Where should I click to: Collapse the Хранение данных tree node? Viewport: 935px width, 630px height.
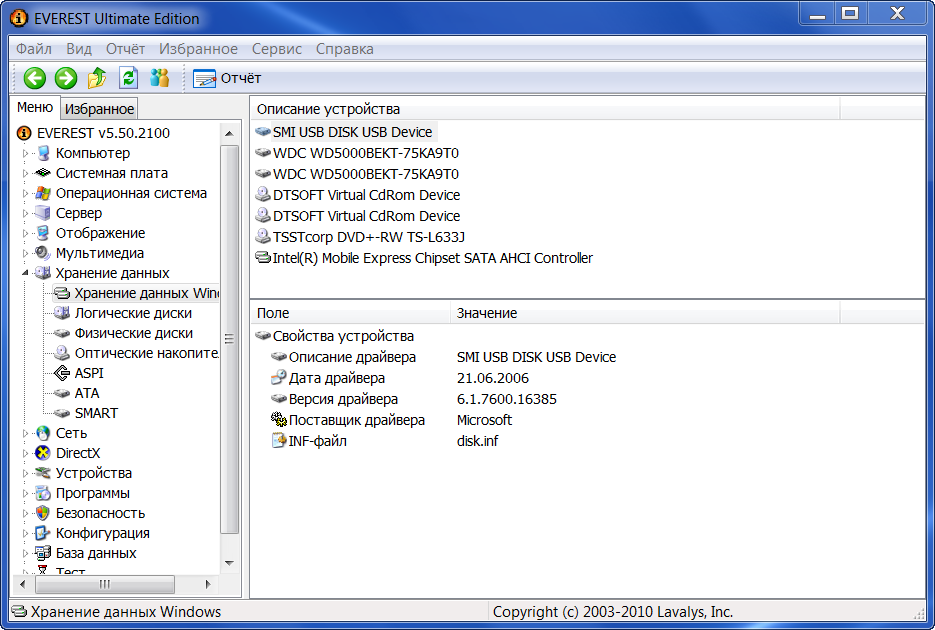(25, 273)
